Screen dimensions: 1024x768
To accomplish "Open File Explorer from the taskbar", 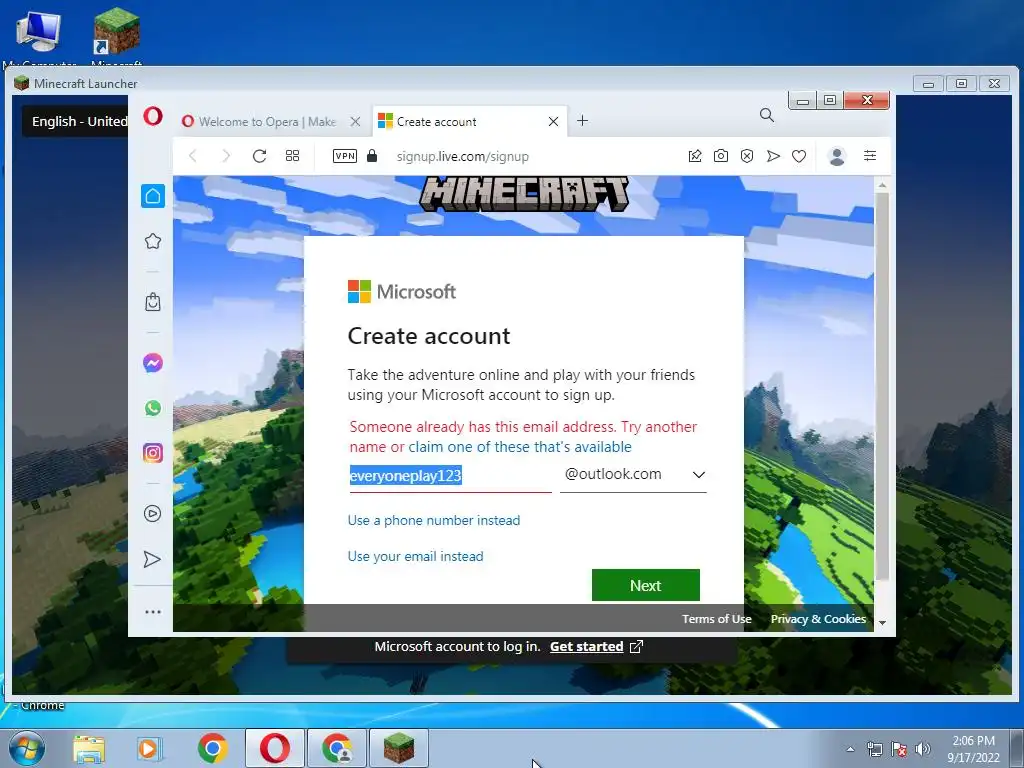I will pyautogui.click(x=89, y=749).
